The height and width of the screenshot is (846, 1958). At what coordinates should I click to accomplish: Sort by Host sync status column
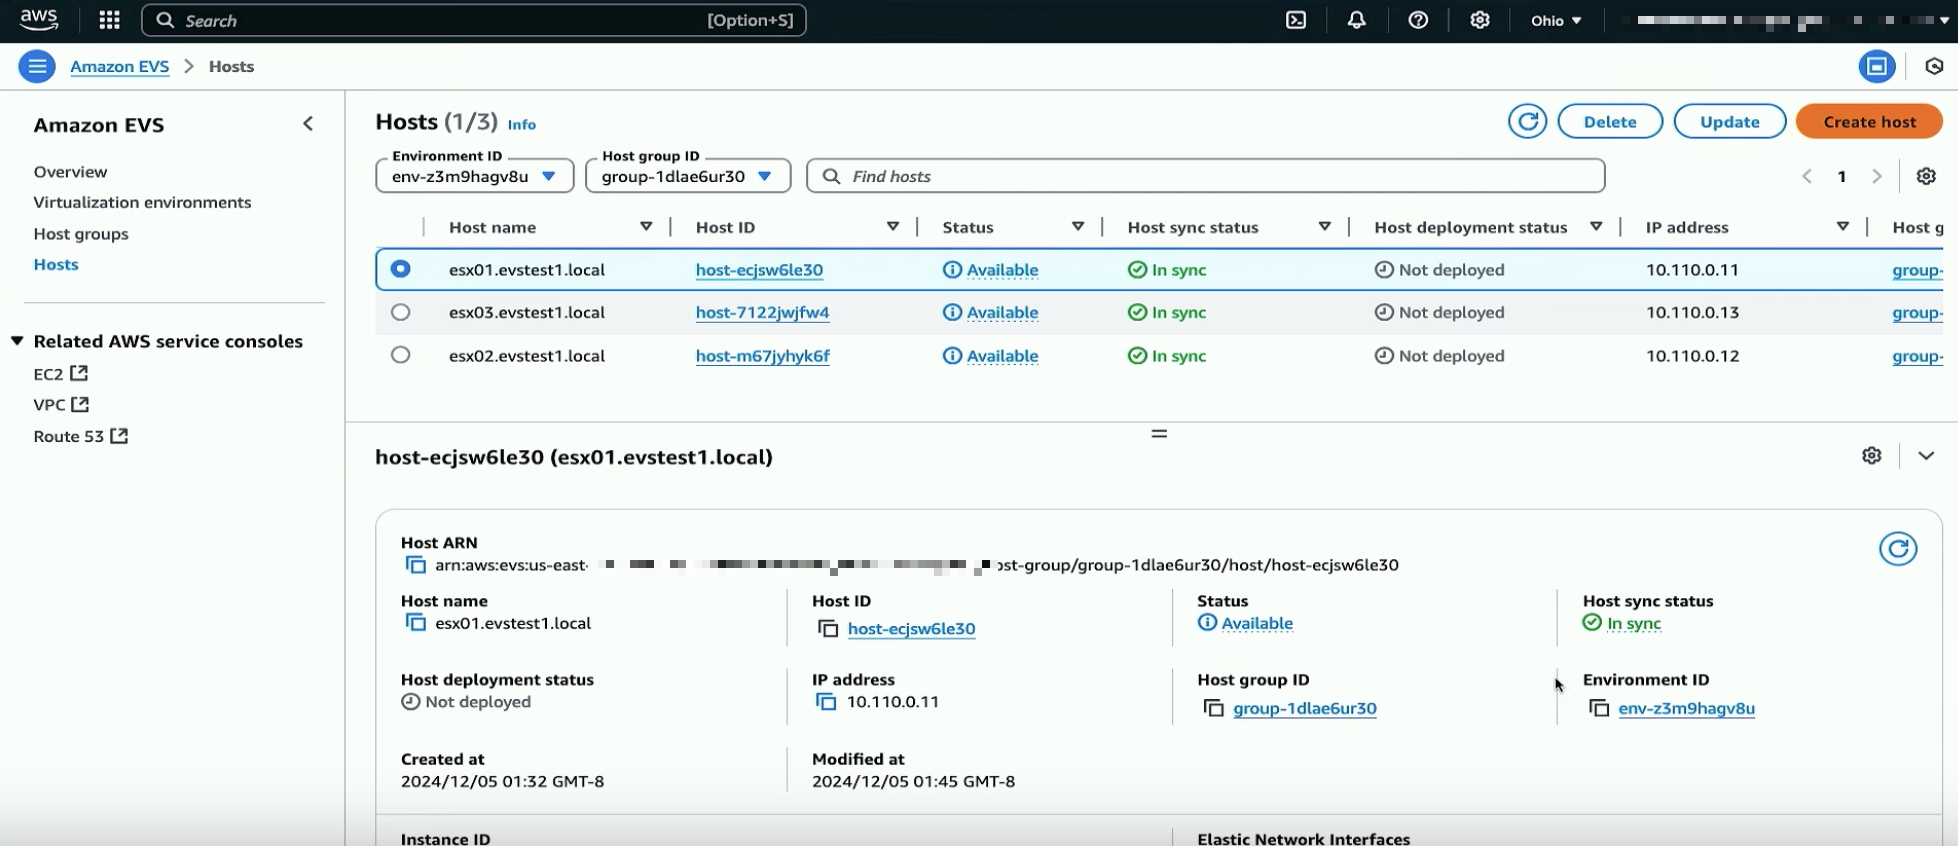[x=1325, y=227]
